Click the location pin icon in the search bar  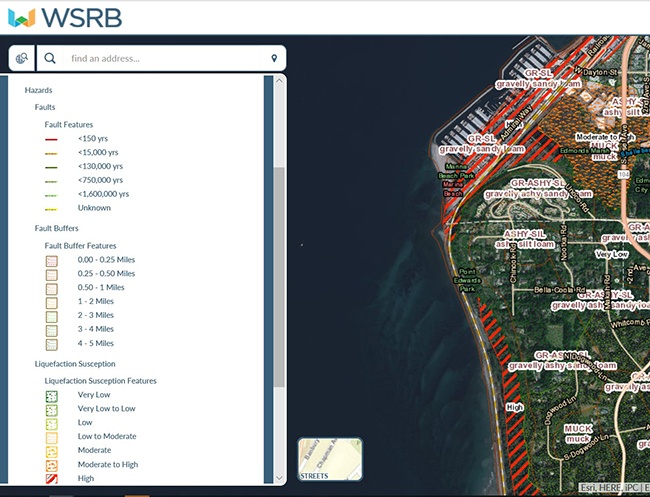(x=274, y=58)
